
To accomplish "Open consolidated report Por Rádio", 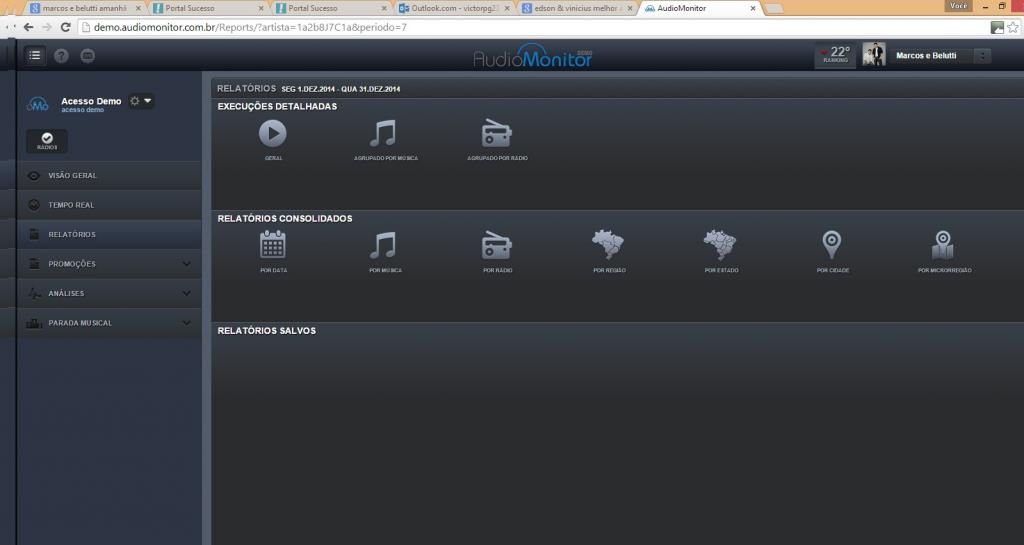I will point(497,245).
